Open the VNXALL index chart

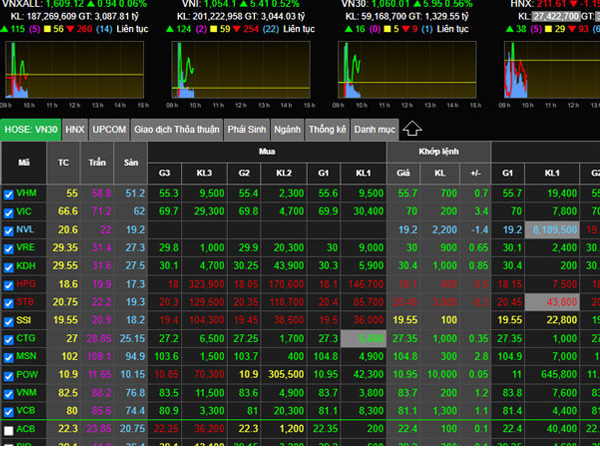click(74, 70)
